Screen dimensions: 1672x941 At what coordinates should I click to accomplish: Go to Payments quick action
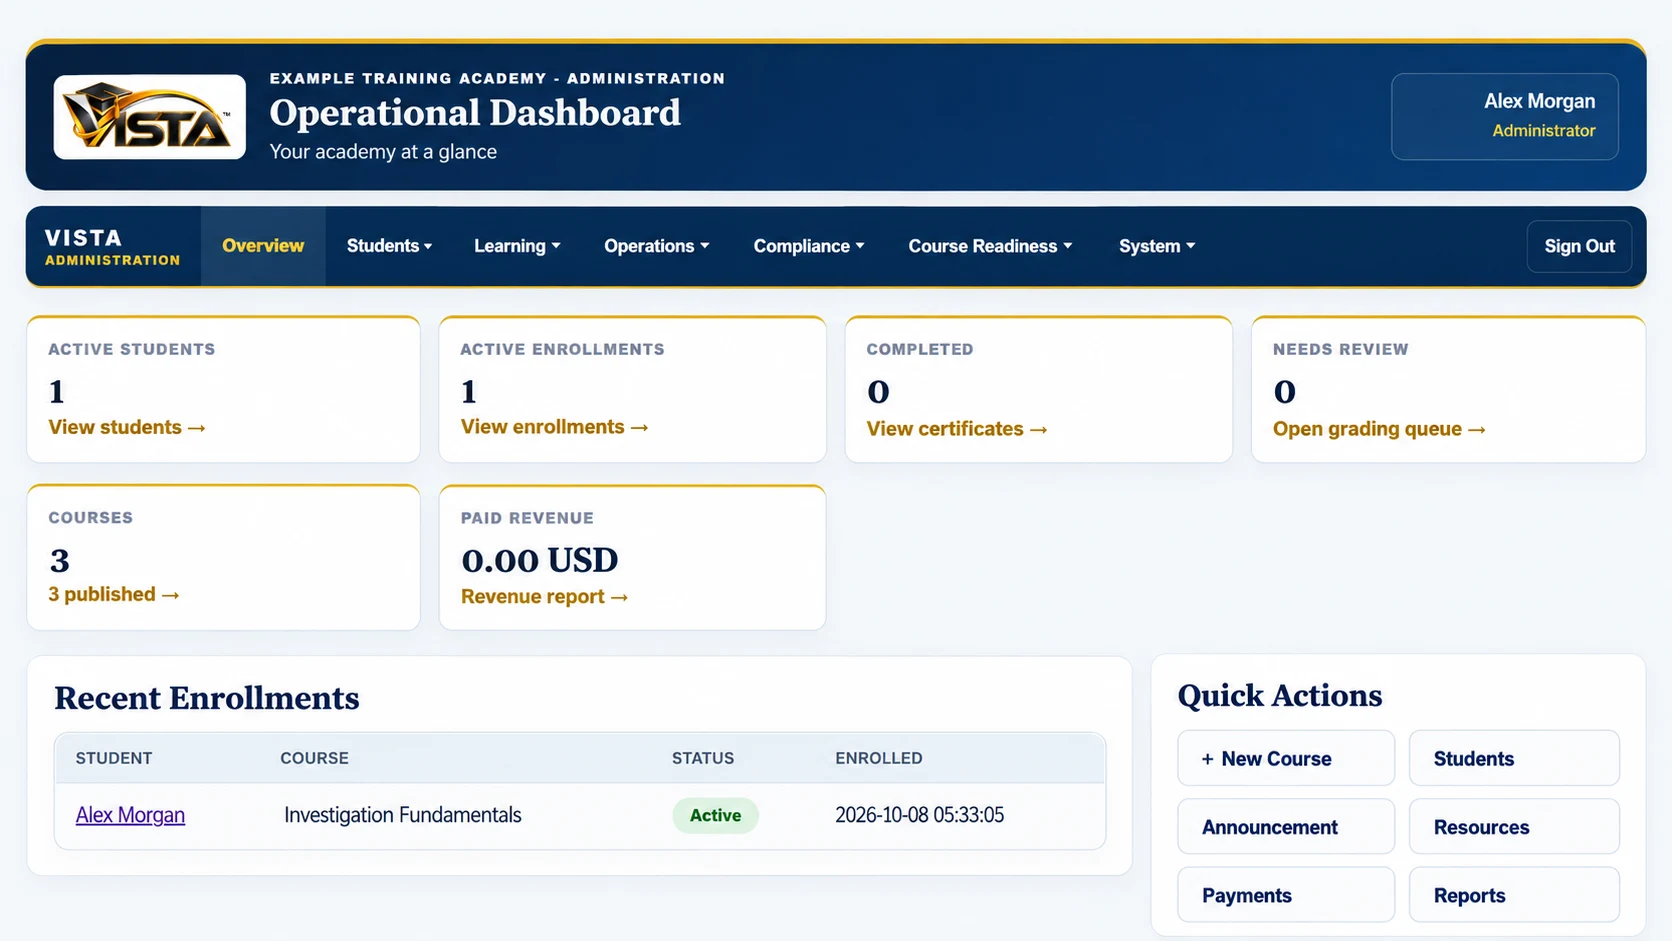tap(1286, 895)
